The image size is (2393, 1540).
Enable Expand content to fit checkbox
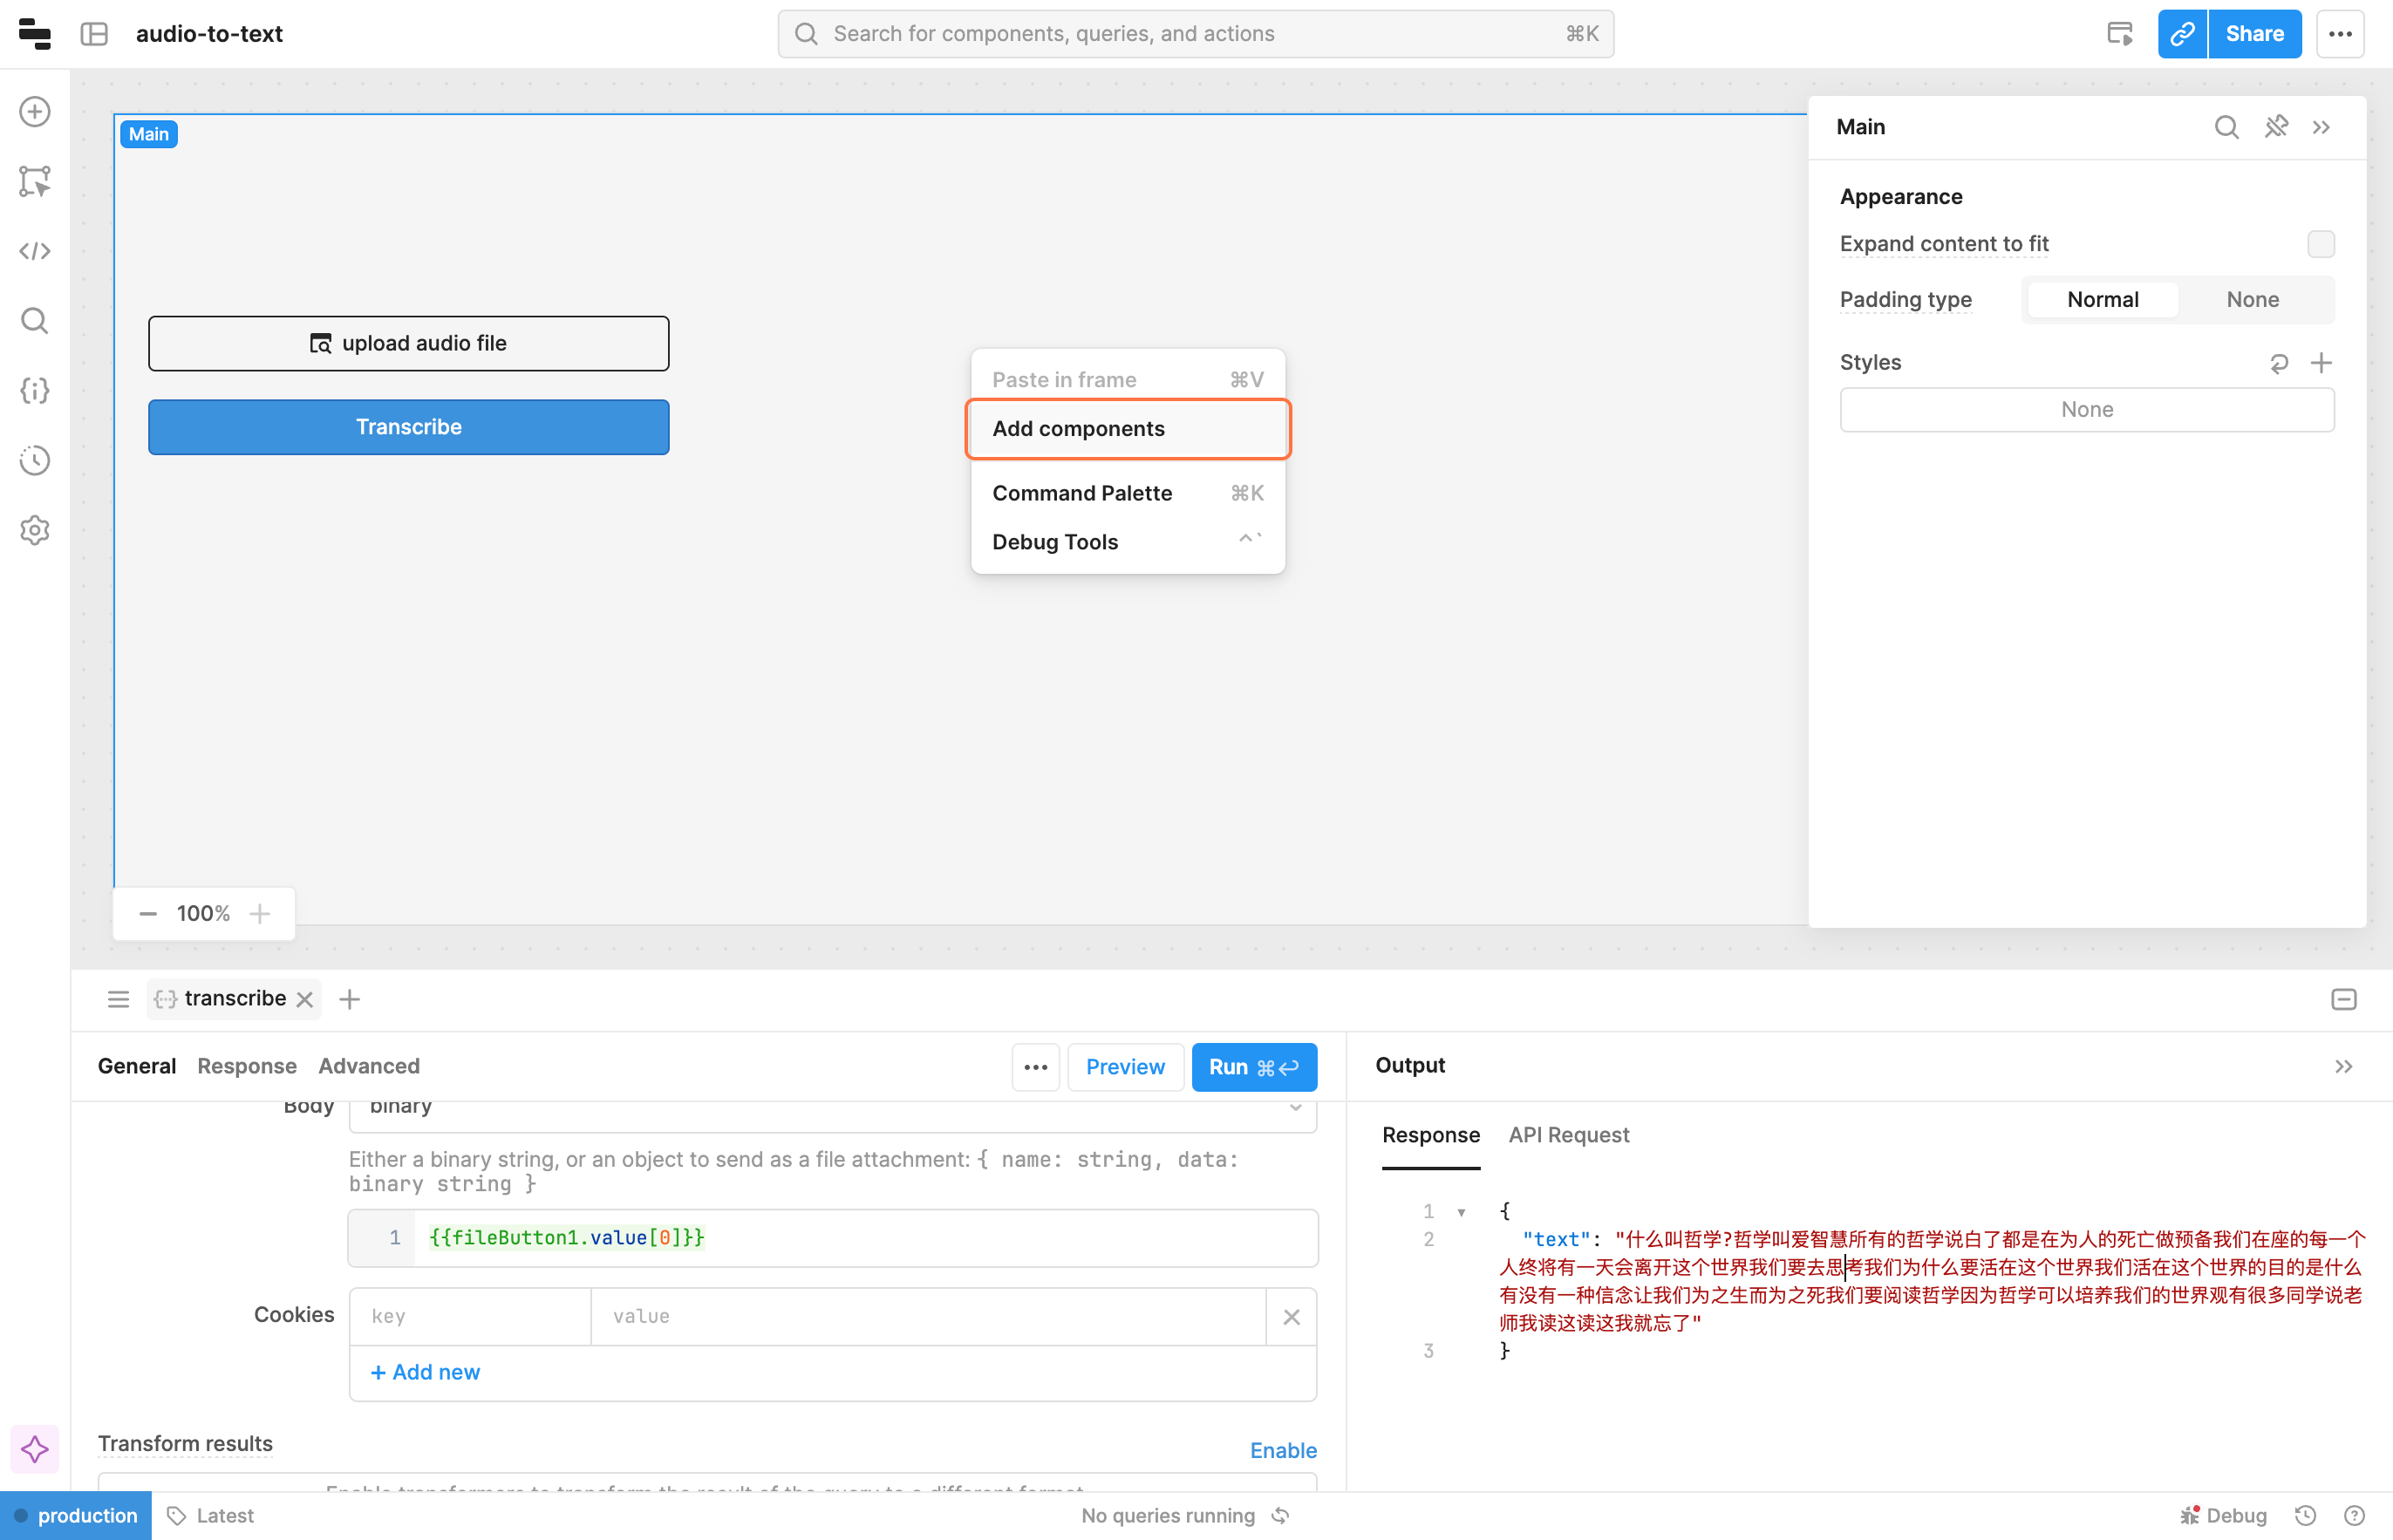tap(2320, 244)
